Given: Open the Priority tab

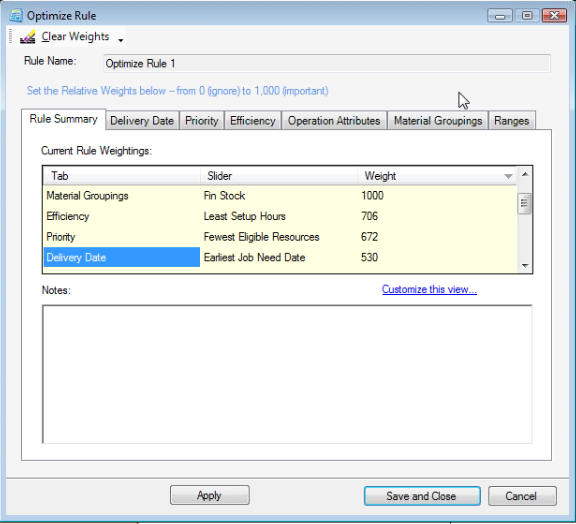Looking at the screenshot, I should (x=202, y=121).
